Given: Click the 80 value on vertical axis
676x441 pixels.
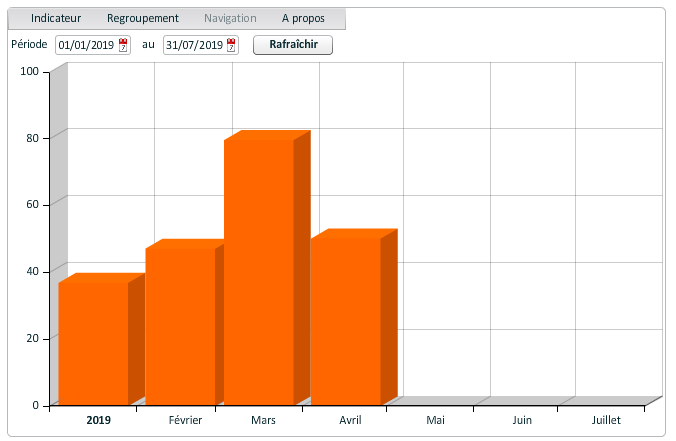Looking at the screenshot, I should 32,138.
